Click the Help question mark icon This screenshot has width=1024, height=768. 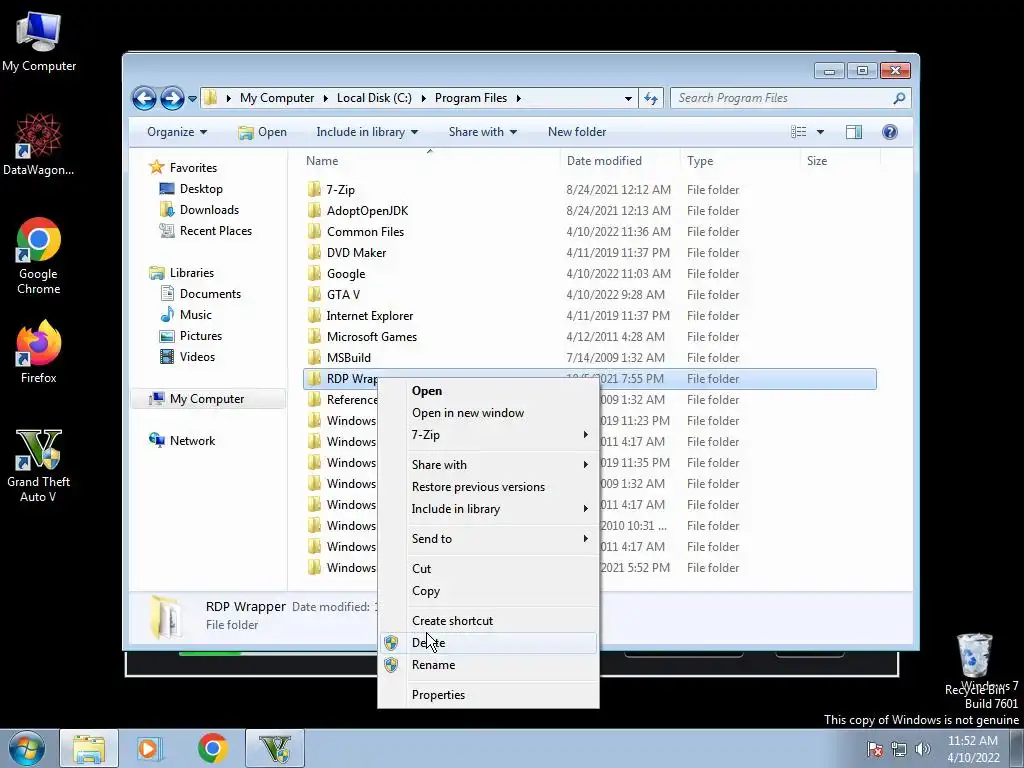[x=889, y=132]
